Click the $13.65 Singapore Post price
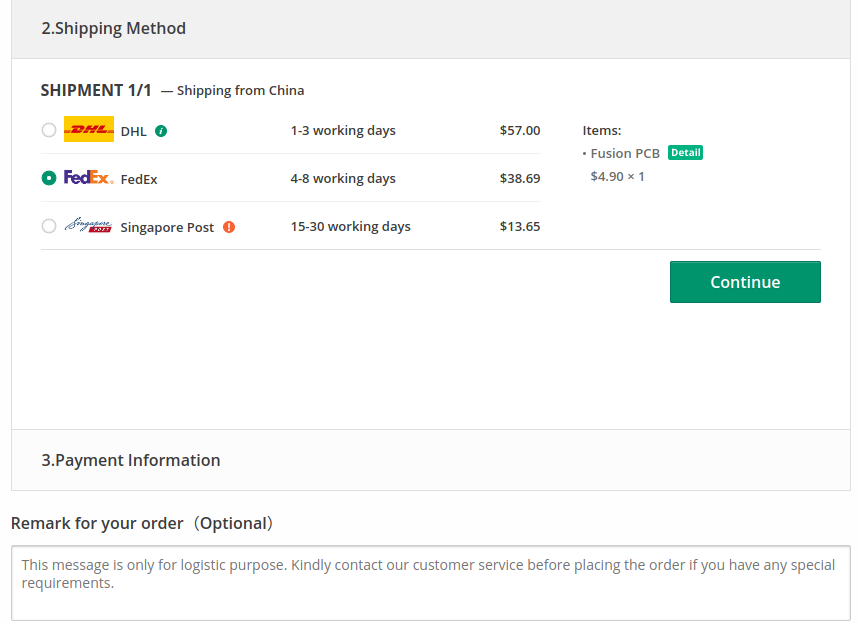The height and width of the screenshot is (623, 860). coord(519,226)
